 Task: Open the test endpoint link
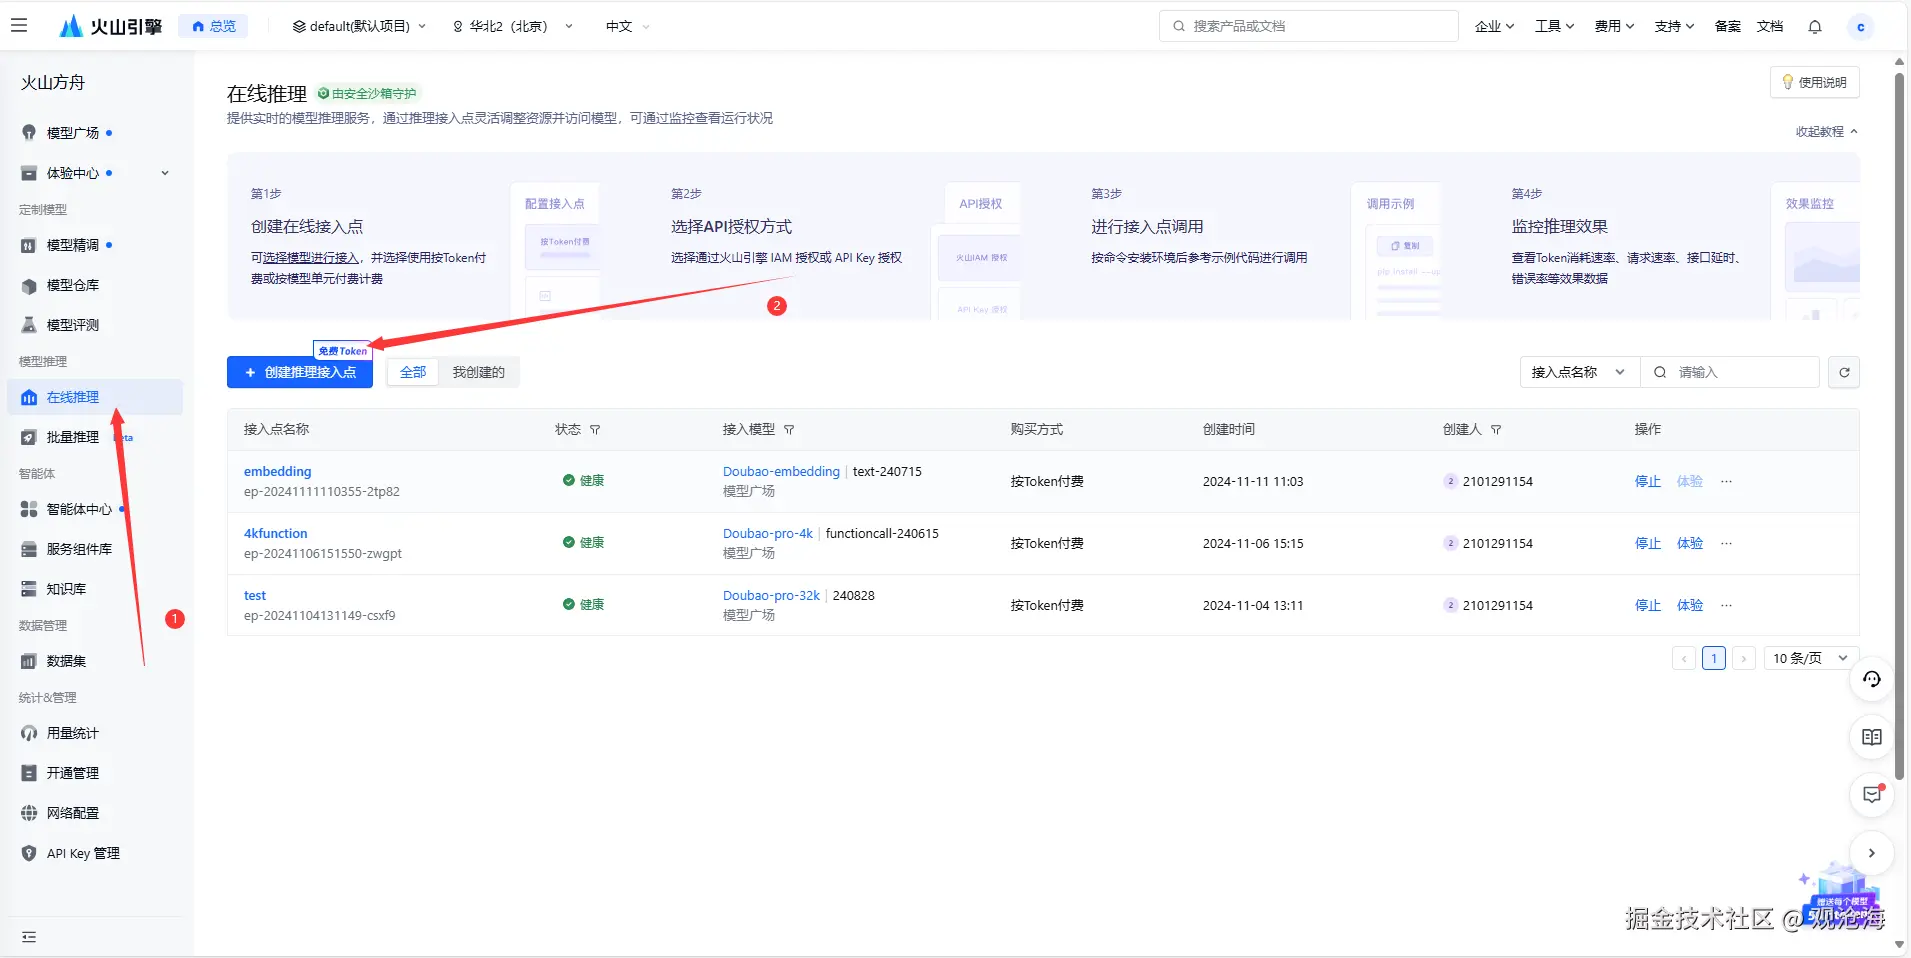(255, 596)
